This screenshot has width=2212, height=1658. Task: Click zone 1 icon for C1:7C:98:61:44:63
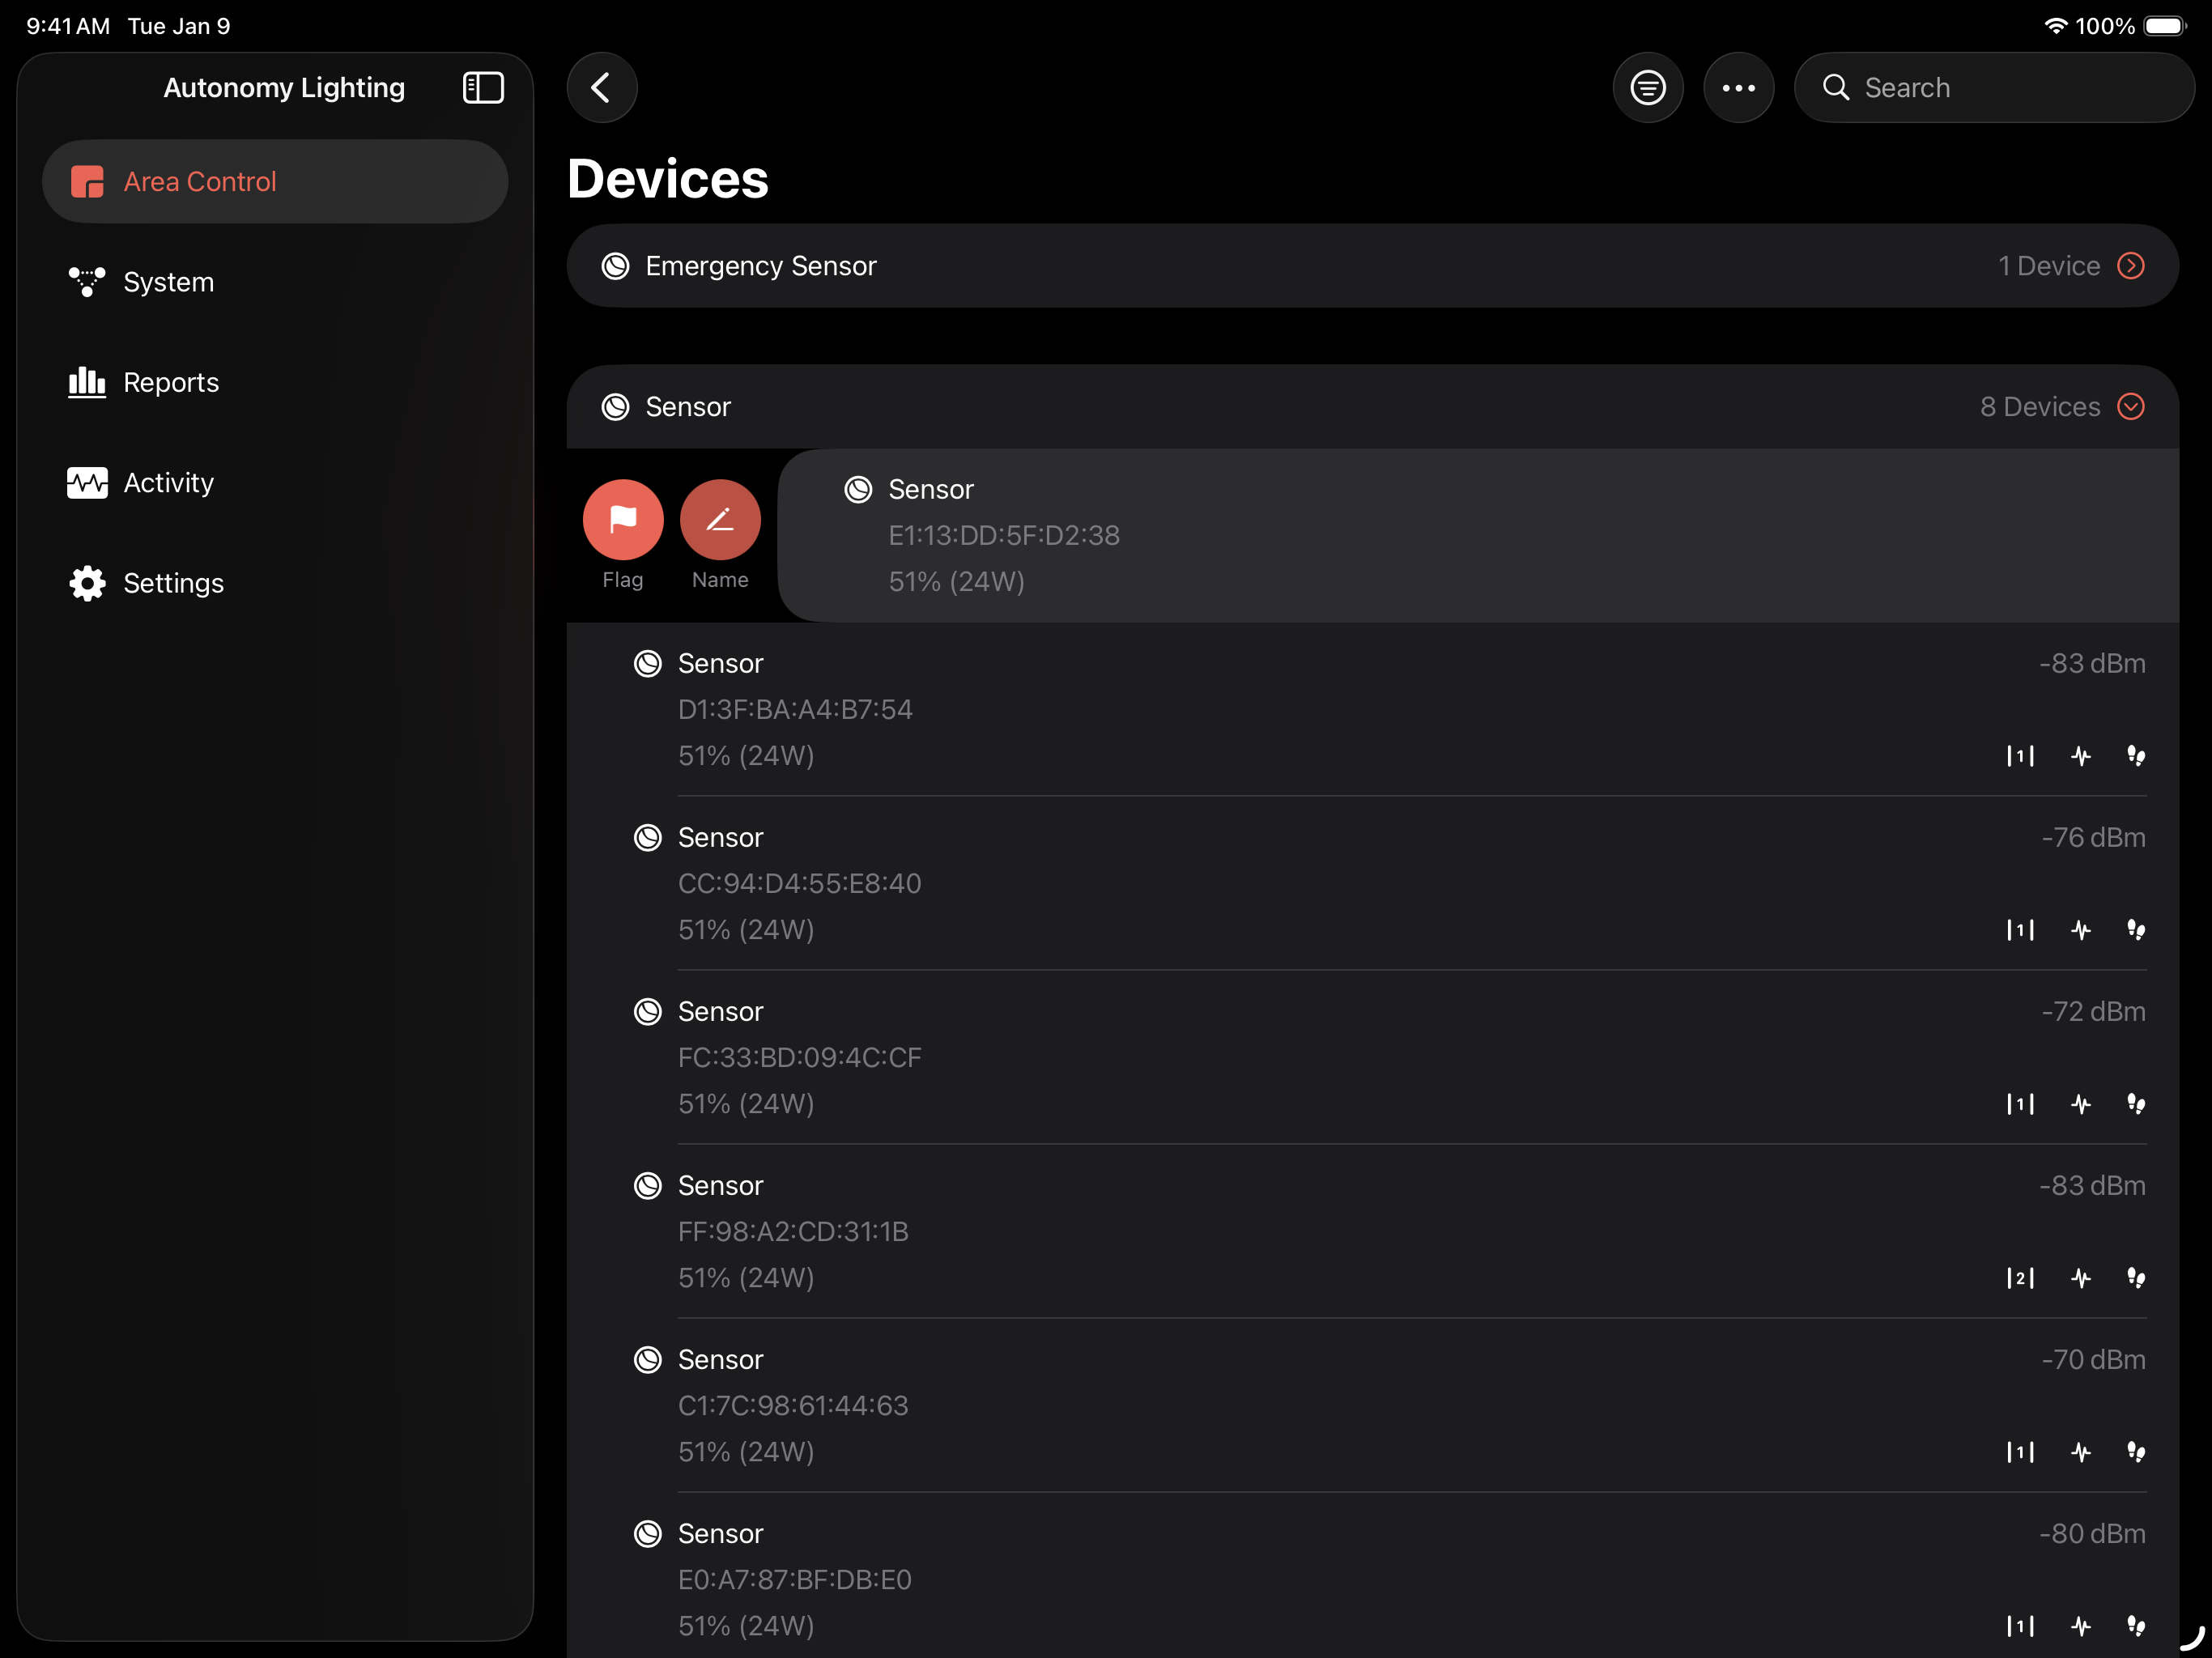coord(2020,1452)
